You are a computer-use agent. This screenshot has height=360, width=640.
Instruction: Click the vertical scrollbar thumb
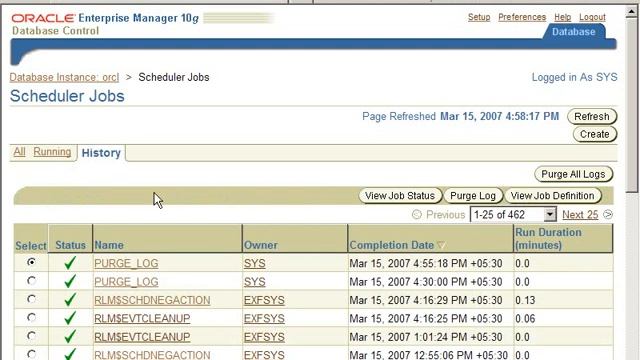632,105
